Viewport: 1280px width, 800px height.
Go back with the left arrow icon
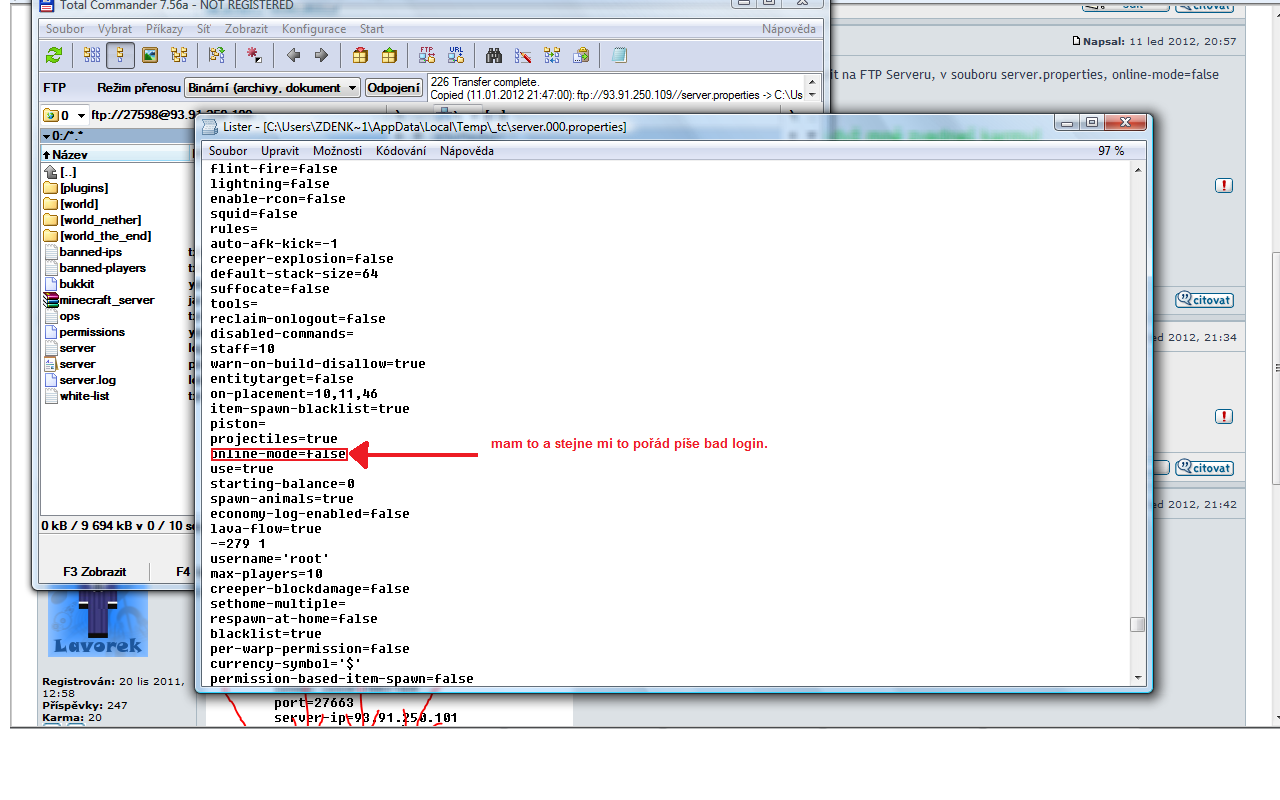click(293, 55)
